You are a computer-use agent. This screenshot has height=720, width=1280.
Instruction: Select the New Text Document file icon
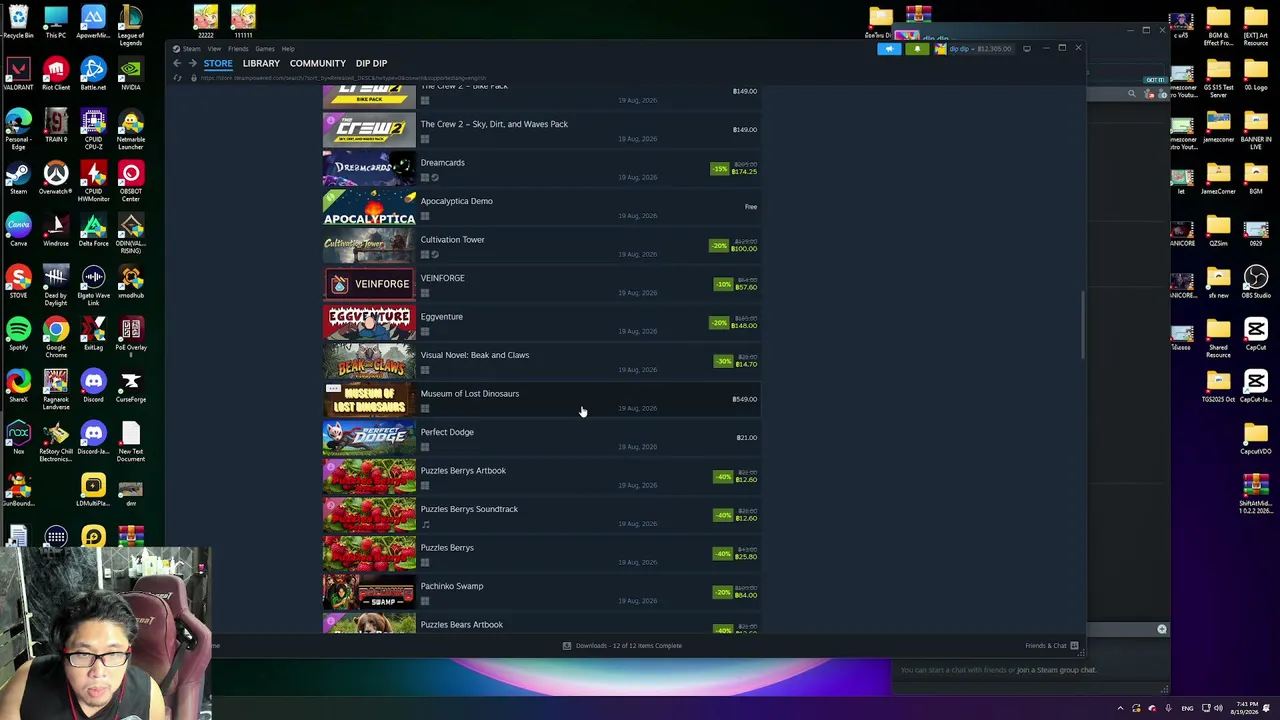[131, 442]
